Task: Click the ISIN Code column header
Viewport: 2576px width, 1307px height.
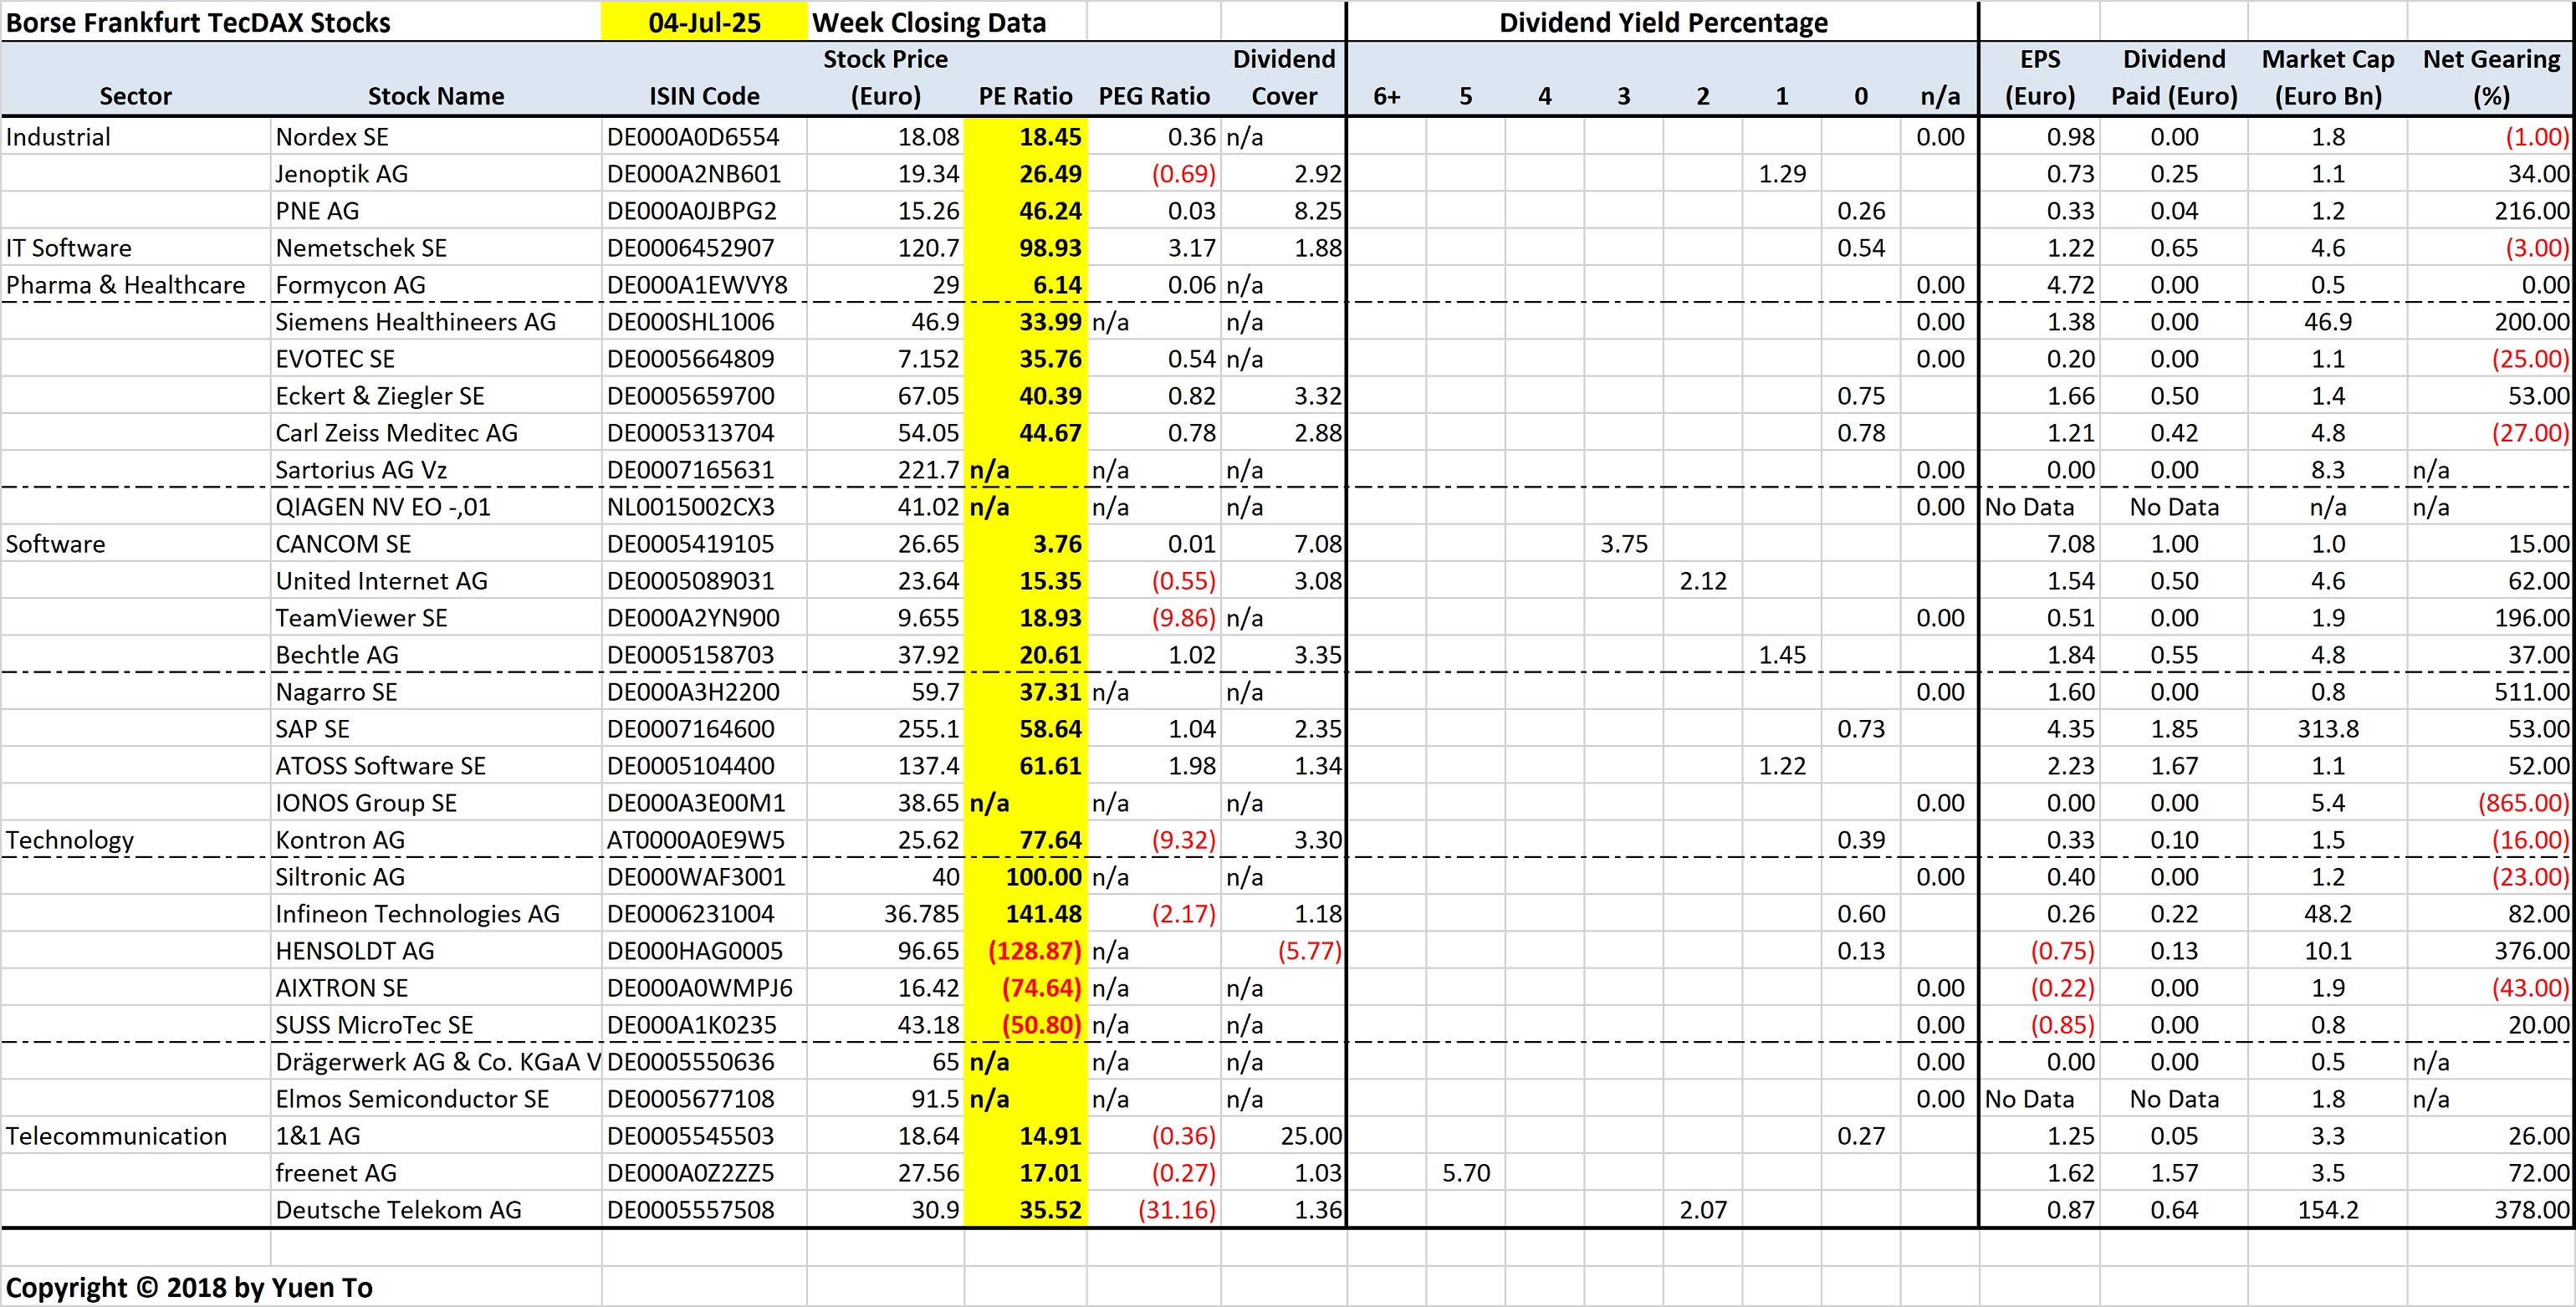Action: click(704, 96)
